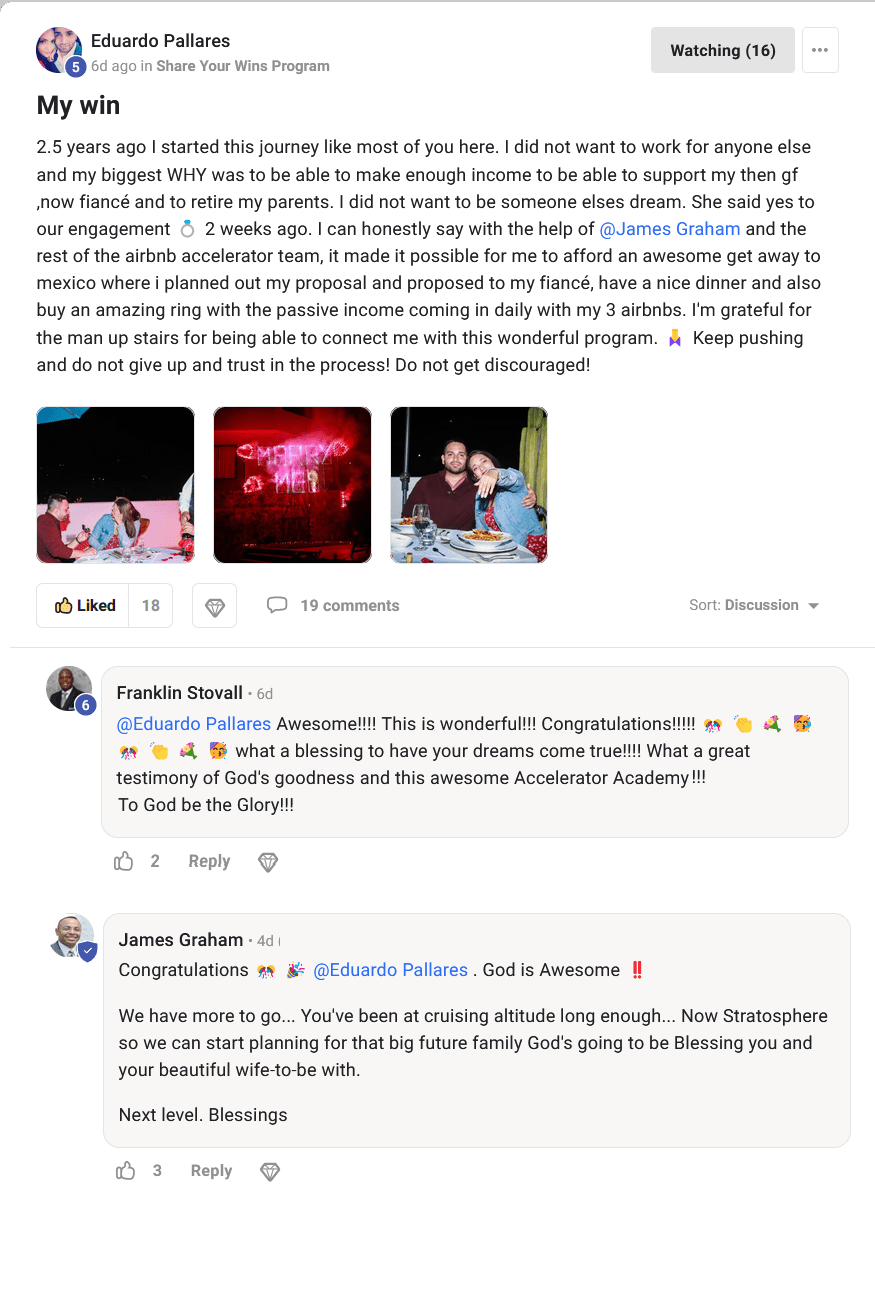Open James Graham's profile avatar

click(72, 936)
